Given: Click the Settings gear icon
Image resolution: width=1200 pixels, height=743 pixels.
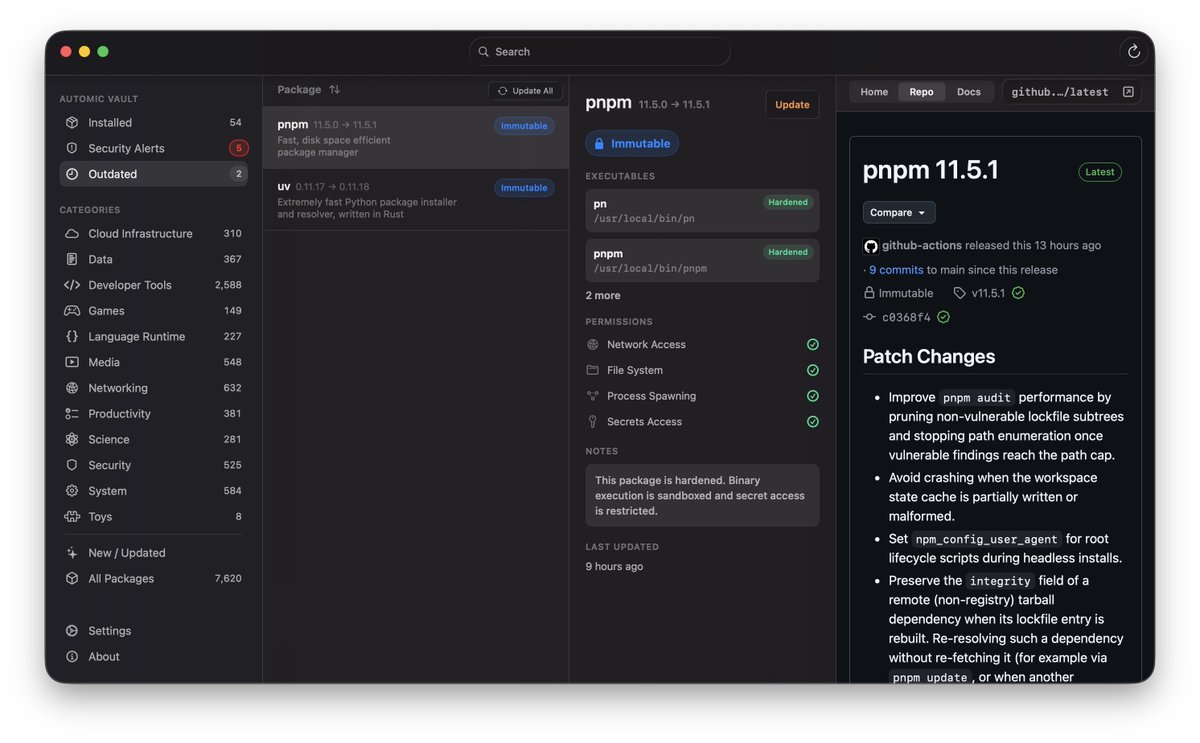Looking at the screenshot, I should pyautogui.click(x=72, y=631).
